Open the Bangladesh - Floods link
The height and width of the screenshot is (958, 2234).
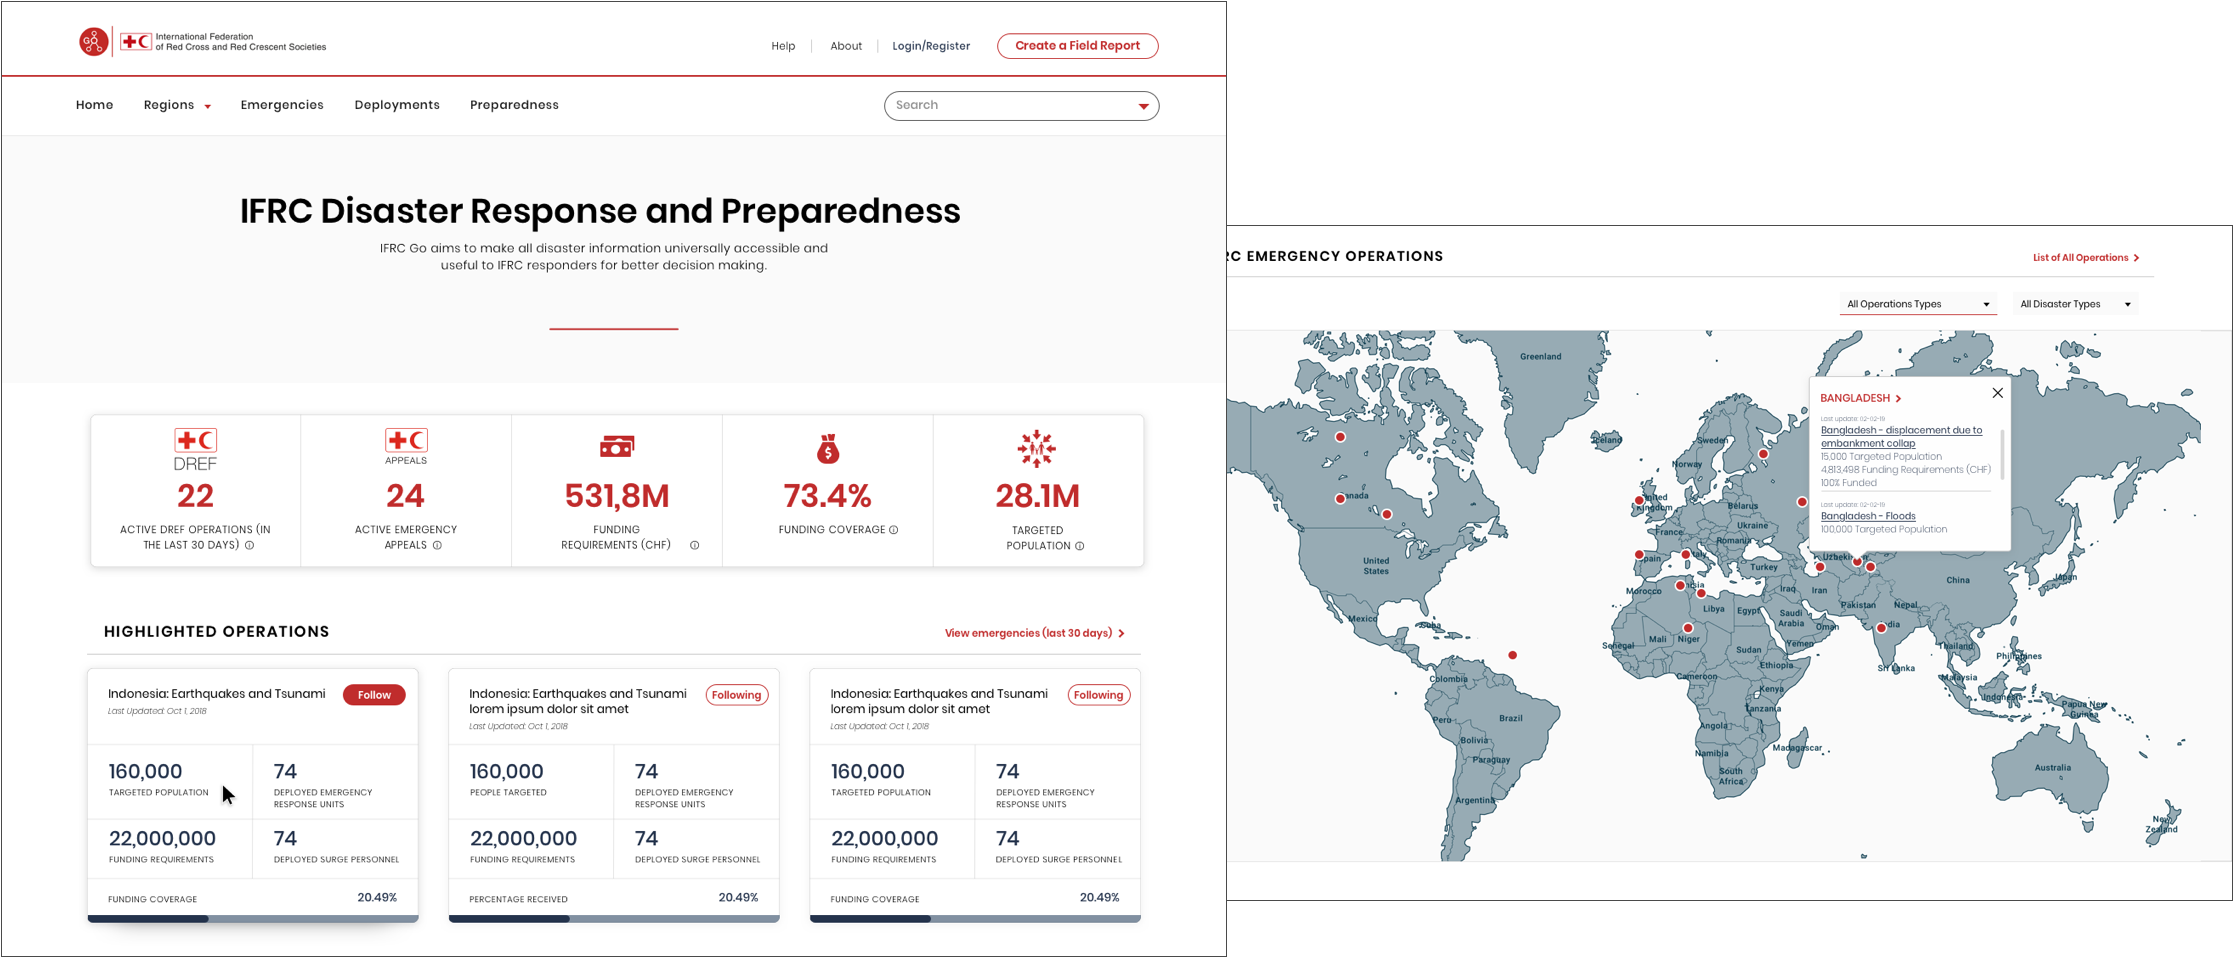pyautogui.click(x=1868, y=517)
